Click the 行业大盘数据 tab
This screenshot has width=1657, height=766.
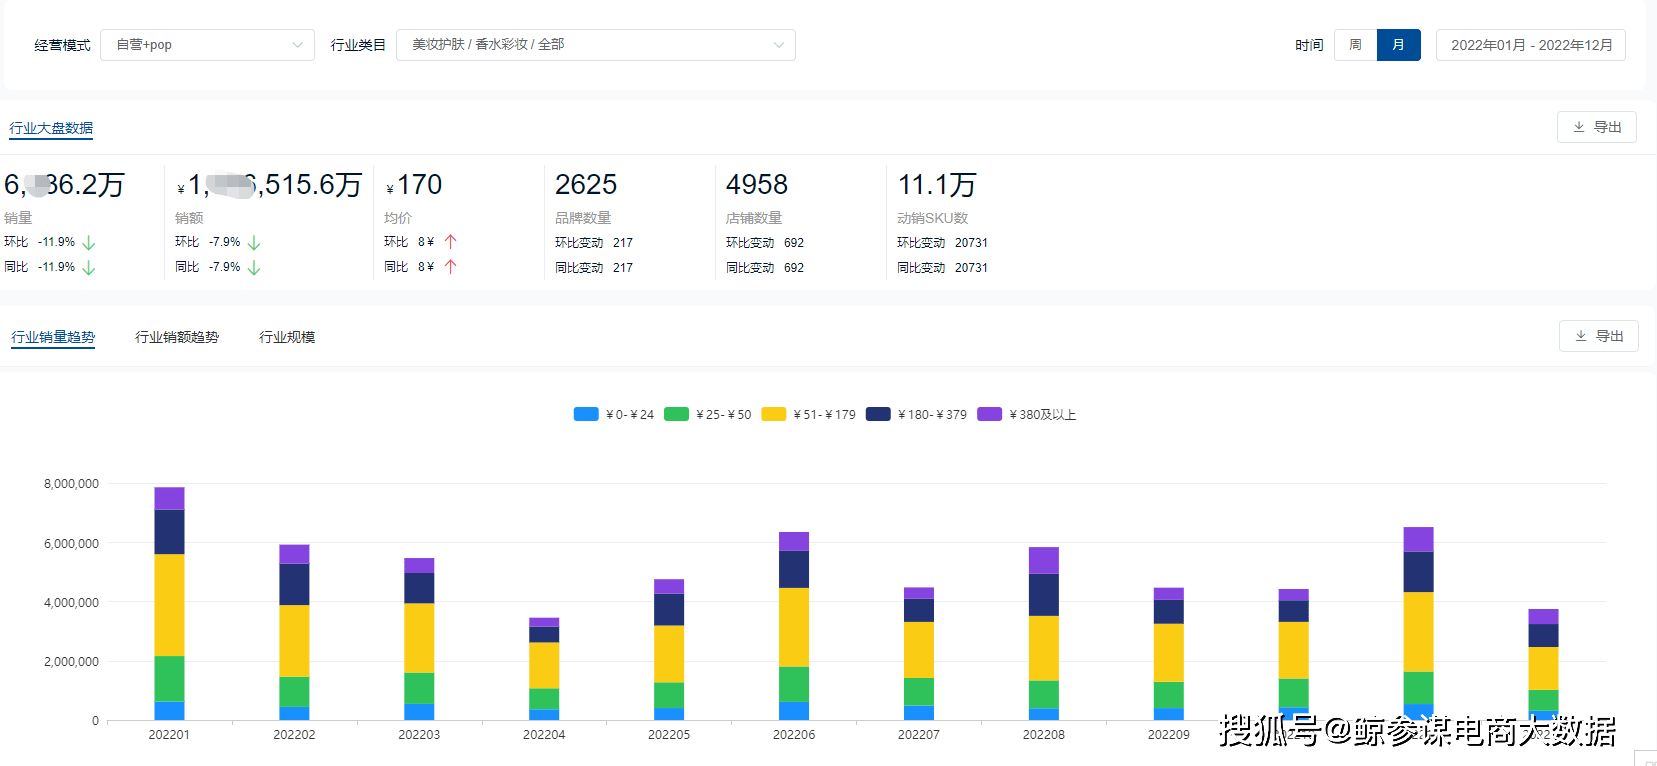coord(51,128)
